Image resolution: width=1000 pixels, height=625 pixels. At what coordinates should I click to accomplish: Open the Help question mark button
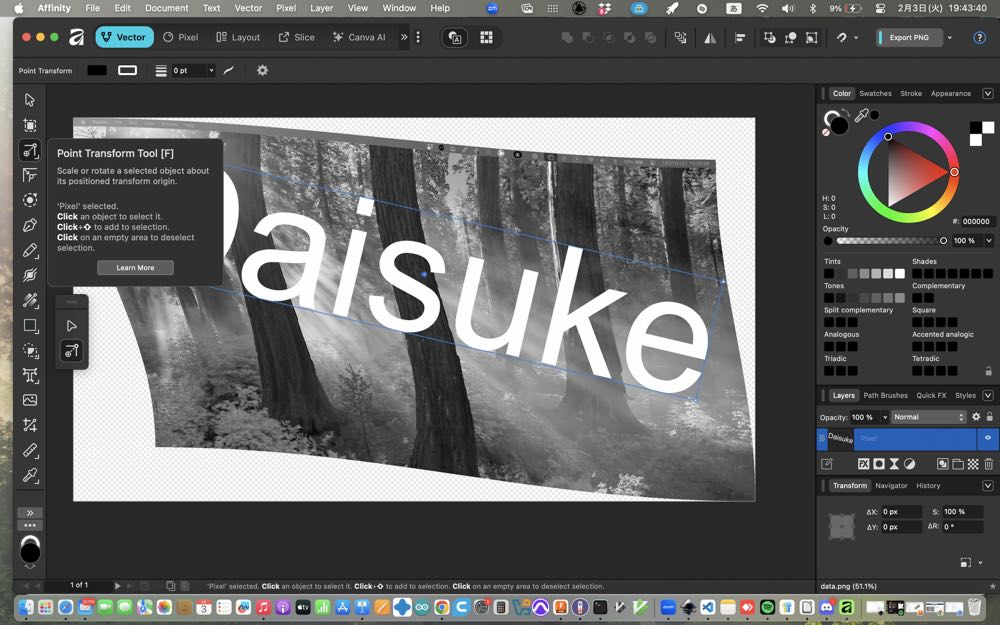pos(980,38)
